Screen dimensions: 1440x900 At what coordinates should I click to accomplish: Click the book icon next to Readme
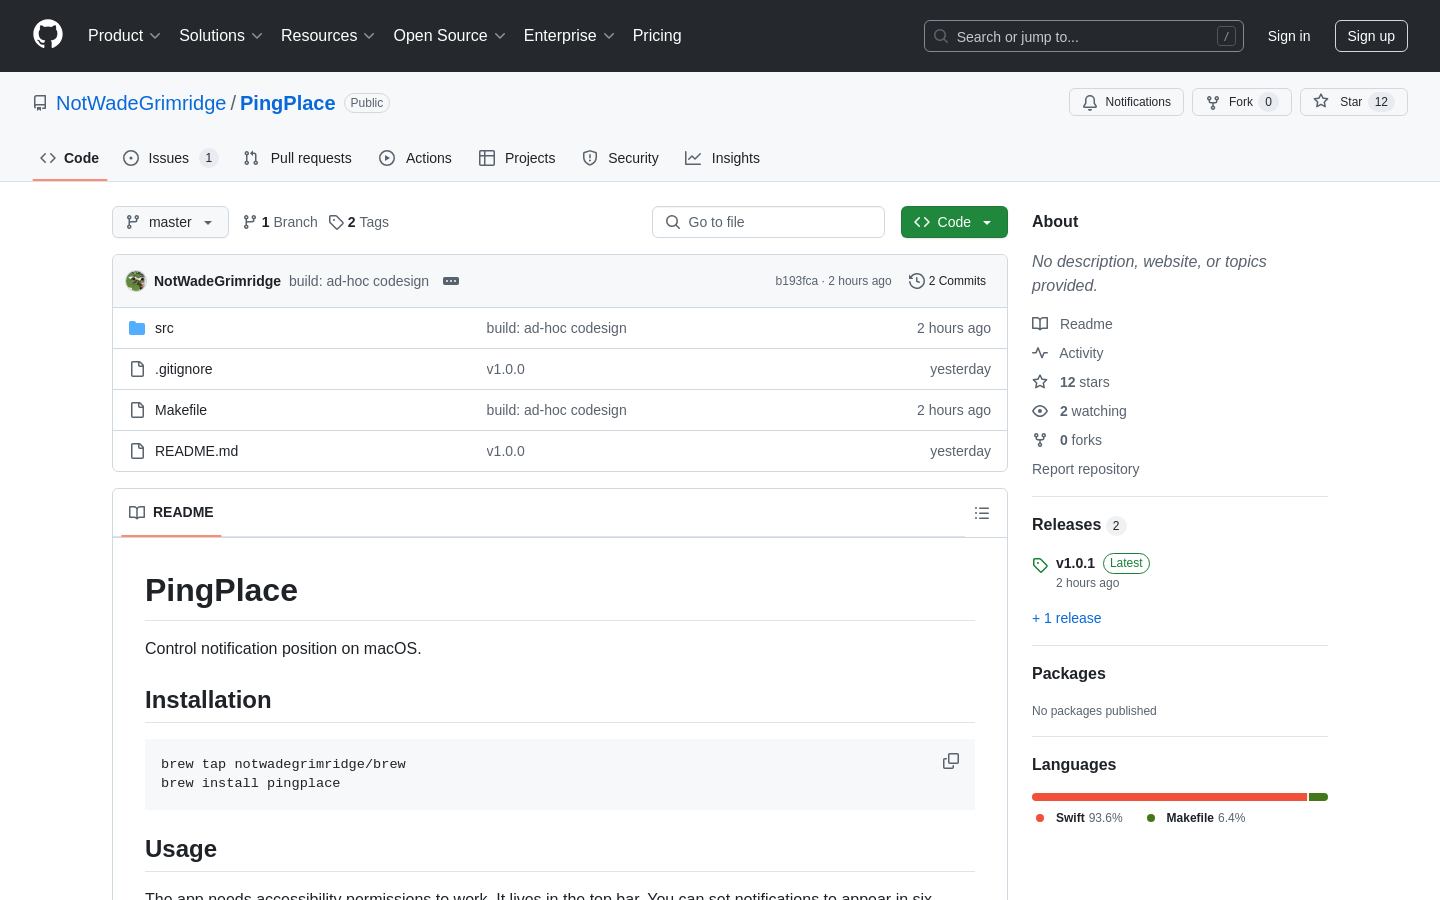(1040, 324)
